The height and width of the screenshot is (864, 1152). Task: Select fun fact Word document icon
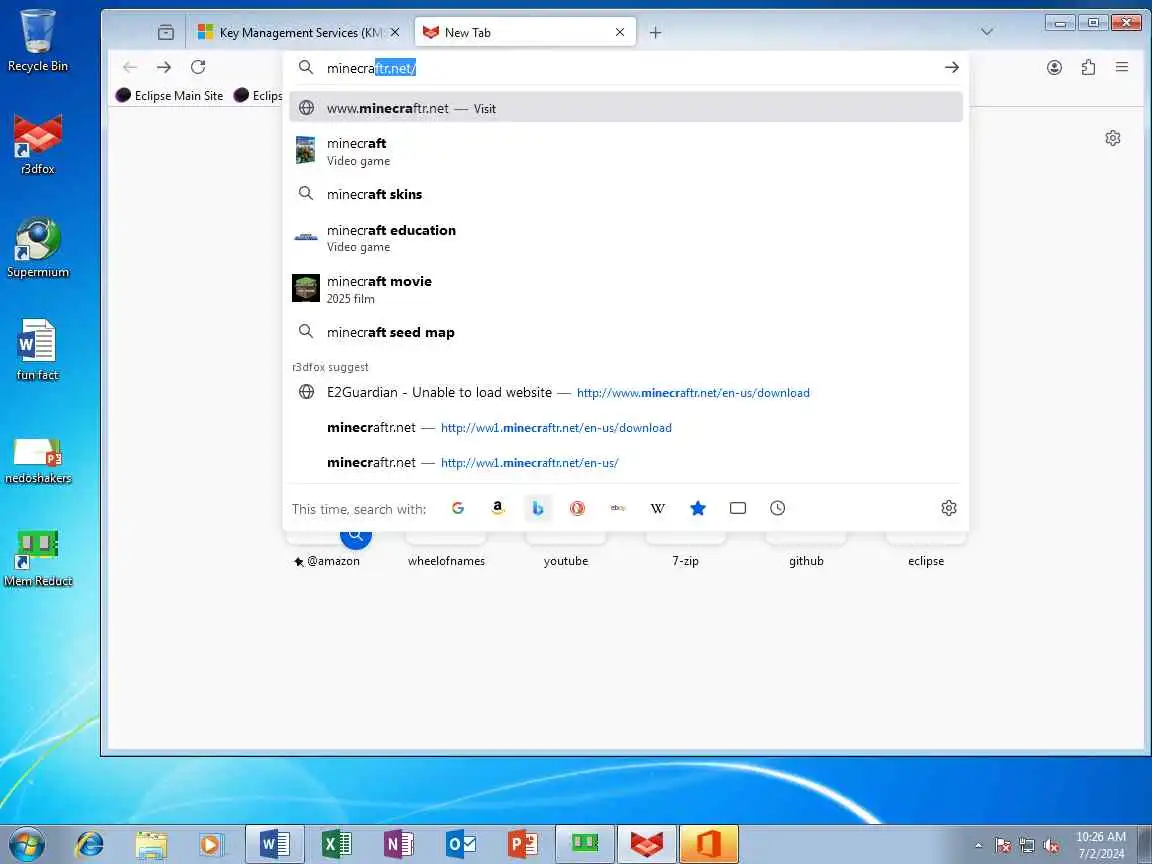(37, 350)
